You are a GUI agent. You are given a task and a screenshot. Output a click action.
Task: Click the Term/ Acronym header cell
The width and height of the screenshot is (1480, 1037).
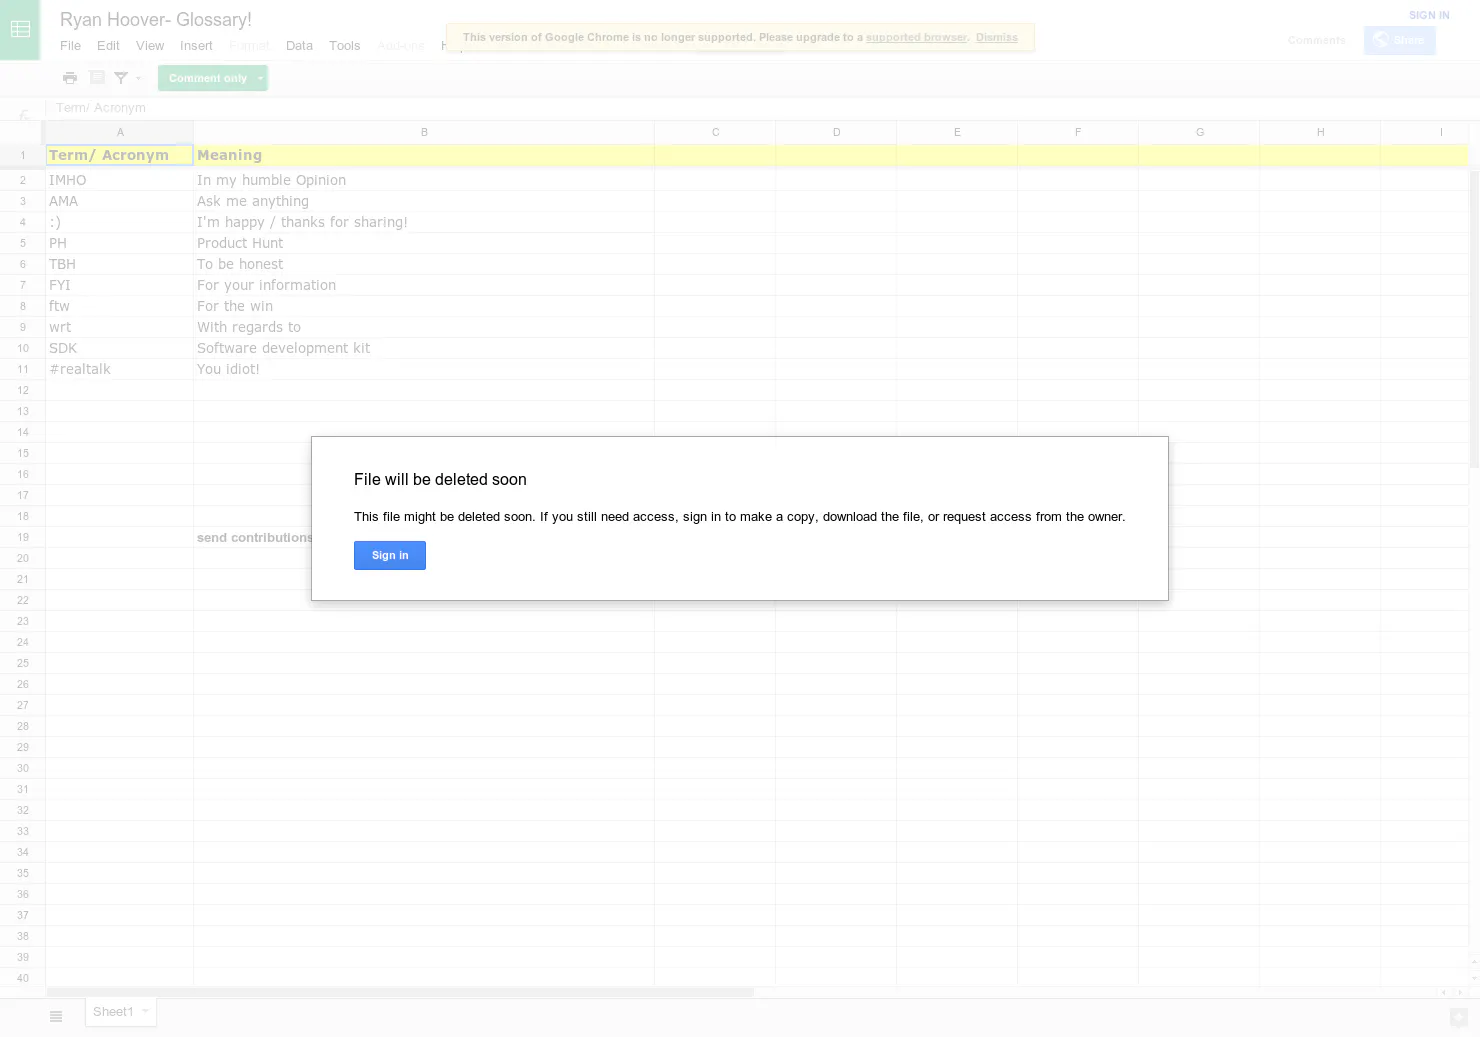click(x=119, y=155)
